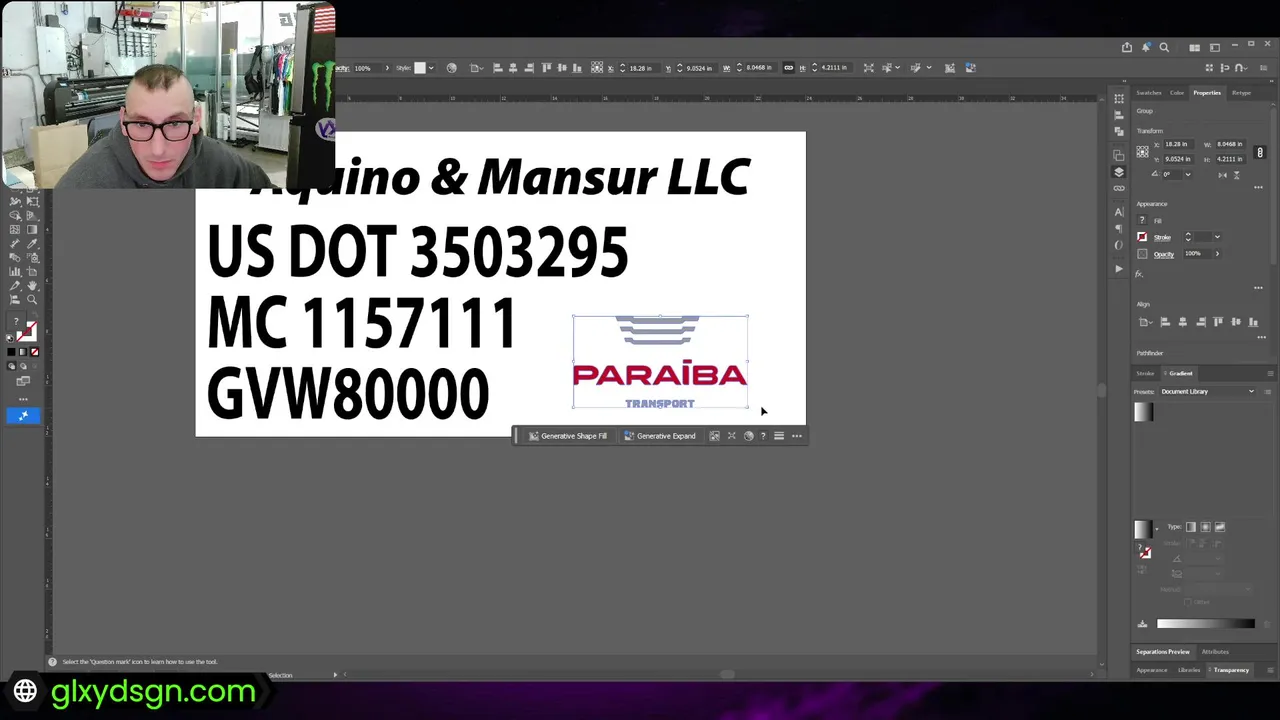
Task: Click the reference point grid in control bar
Action: (597, 68)
